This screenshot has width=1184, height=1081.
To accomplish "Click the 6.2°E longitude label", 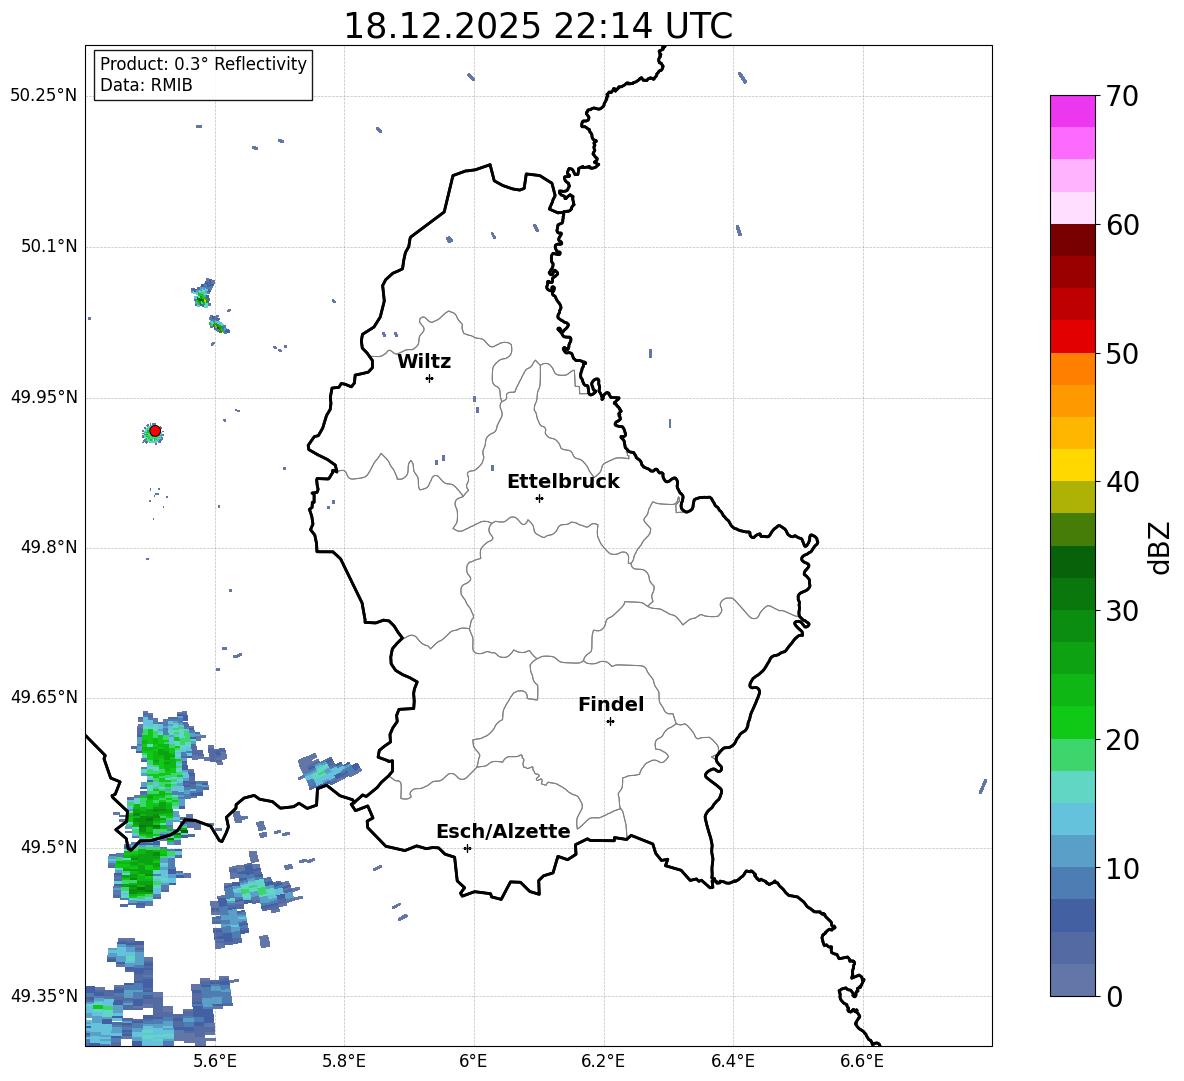I will coord(603,1061).
